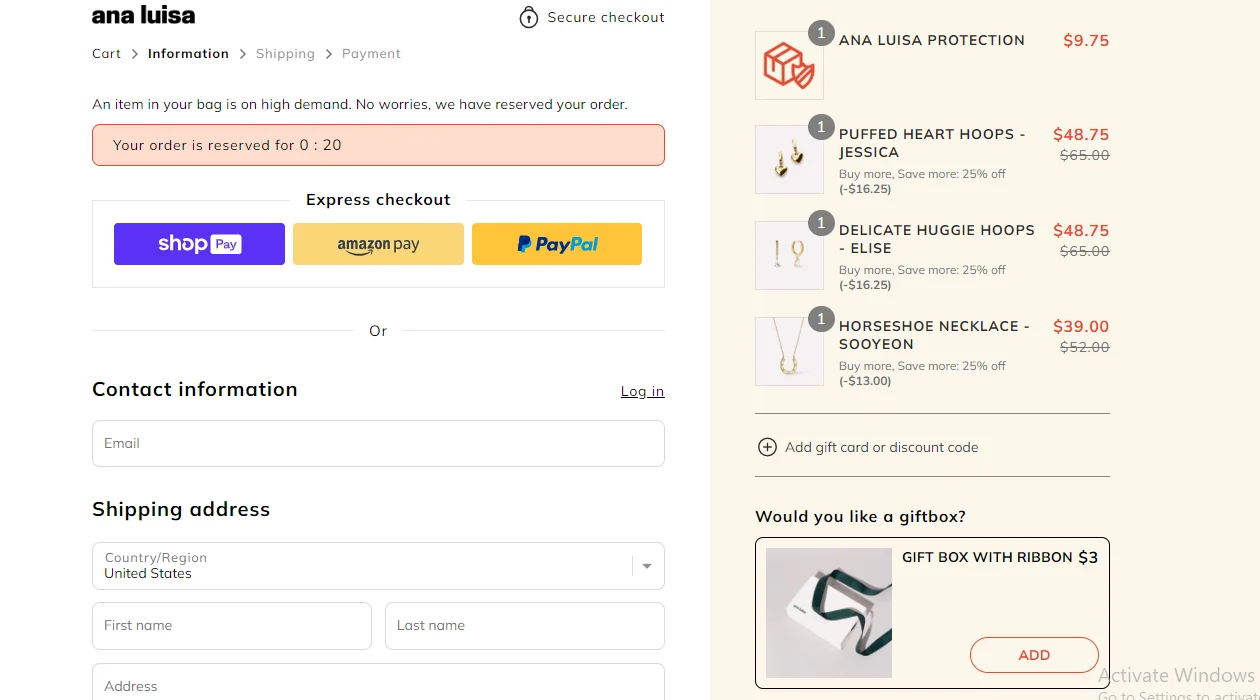The image size is (1260, 700).
Task: Select the Shop Pay express checkout option
Action: pyautogui.click(x=199, y=243)
